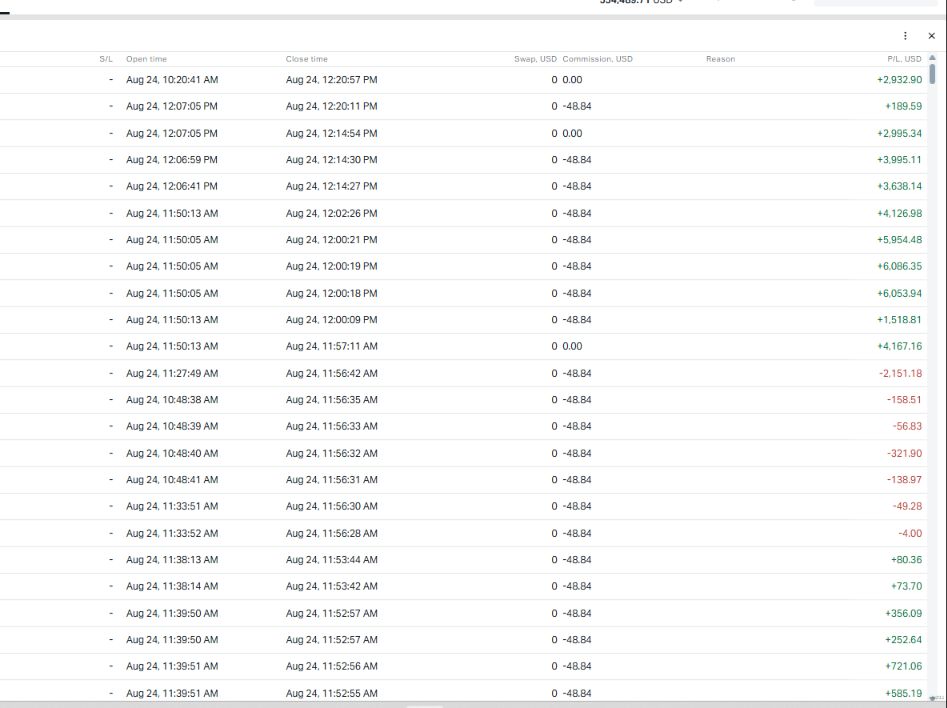
Task: Click the 0.00 commission in the first row
Action: [573, 80]
